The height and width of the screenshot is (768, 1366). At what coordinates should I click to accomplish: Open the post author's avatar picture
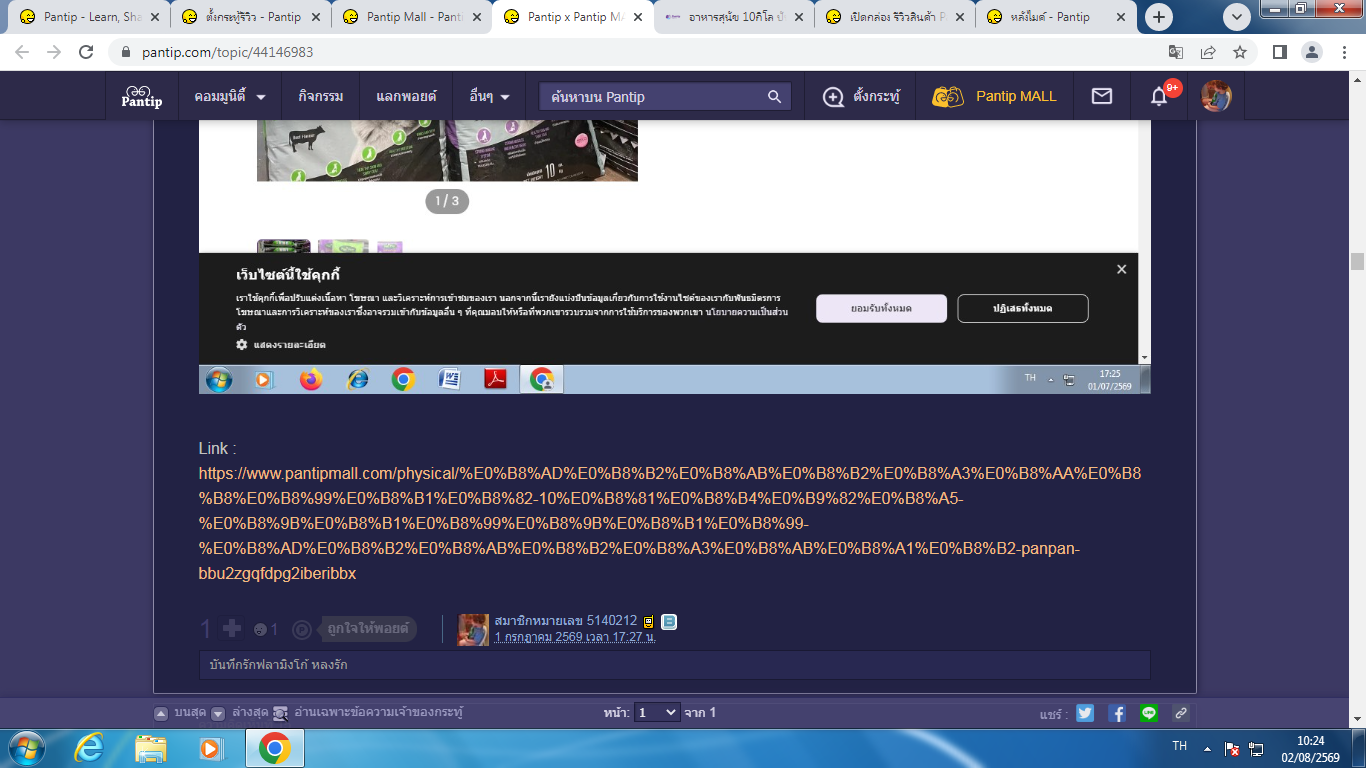click(x=473, y=629)
